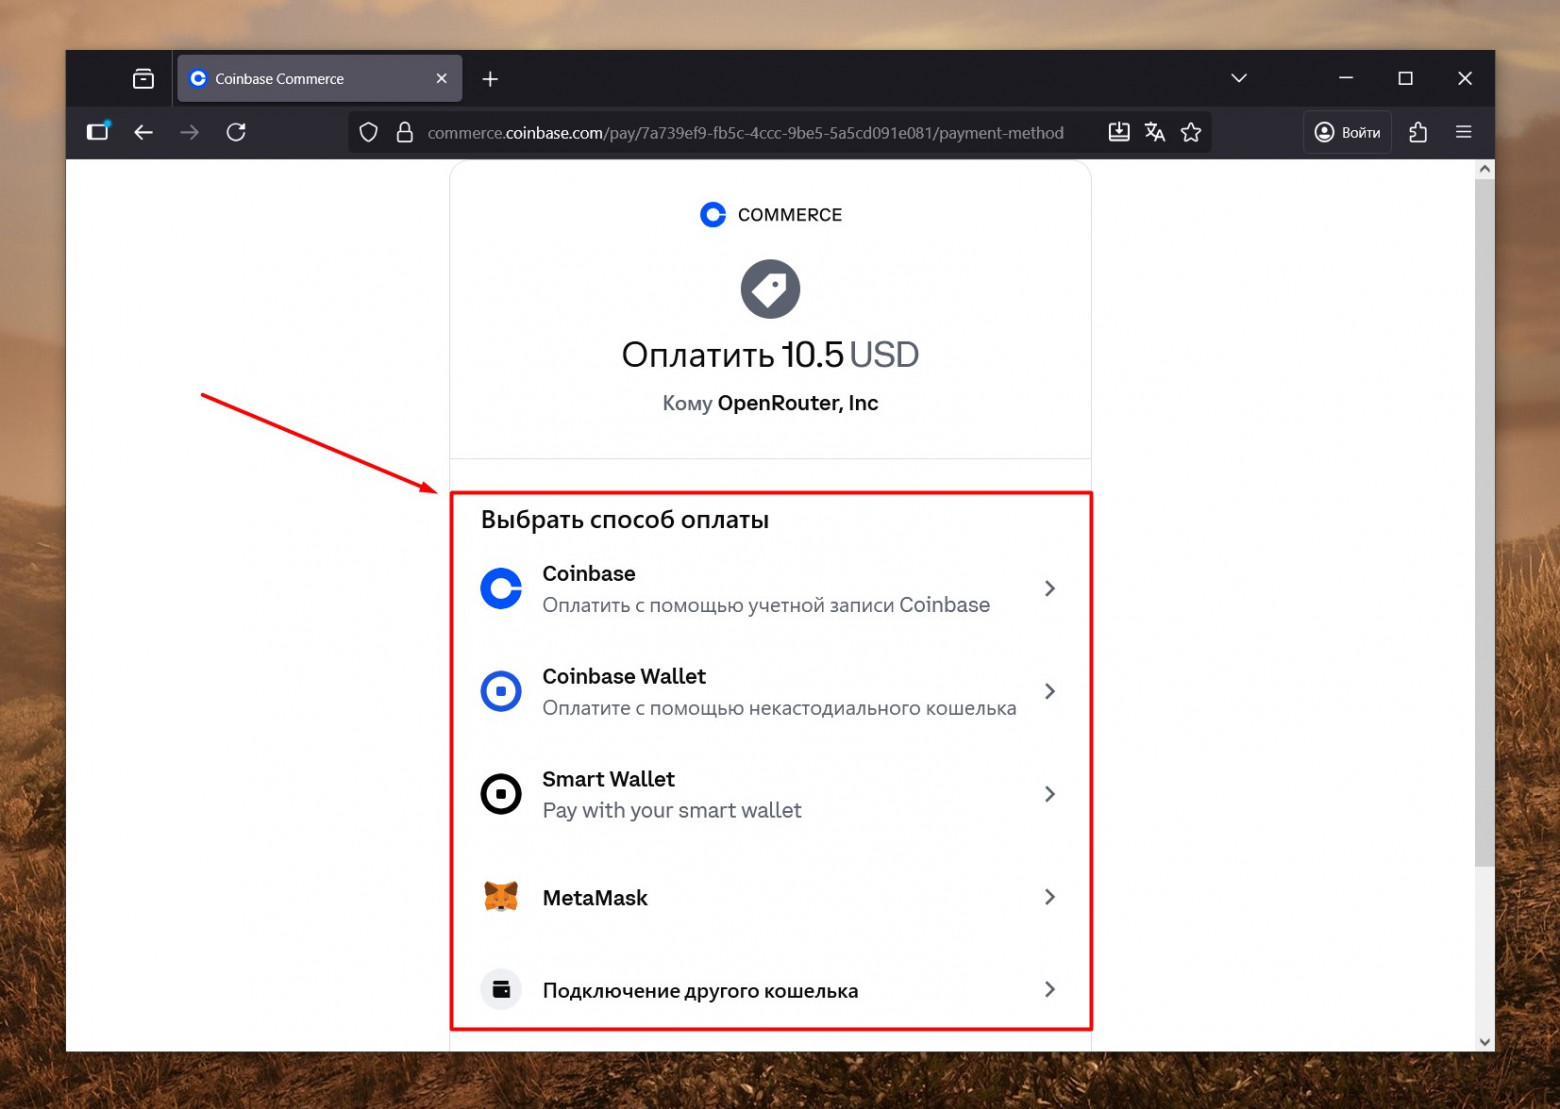Image resolution: width=1560 pixels, height=1109 pixels.
Task: Select the MetaMask fox icon
Action: (501, 897)
